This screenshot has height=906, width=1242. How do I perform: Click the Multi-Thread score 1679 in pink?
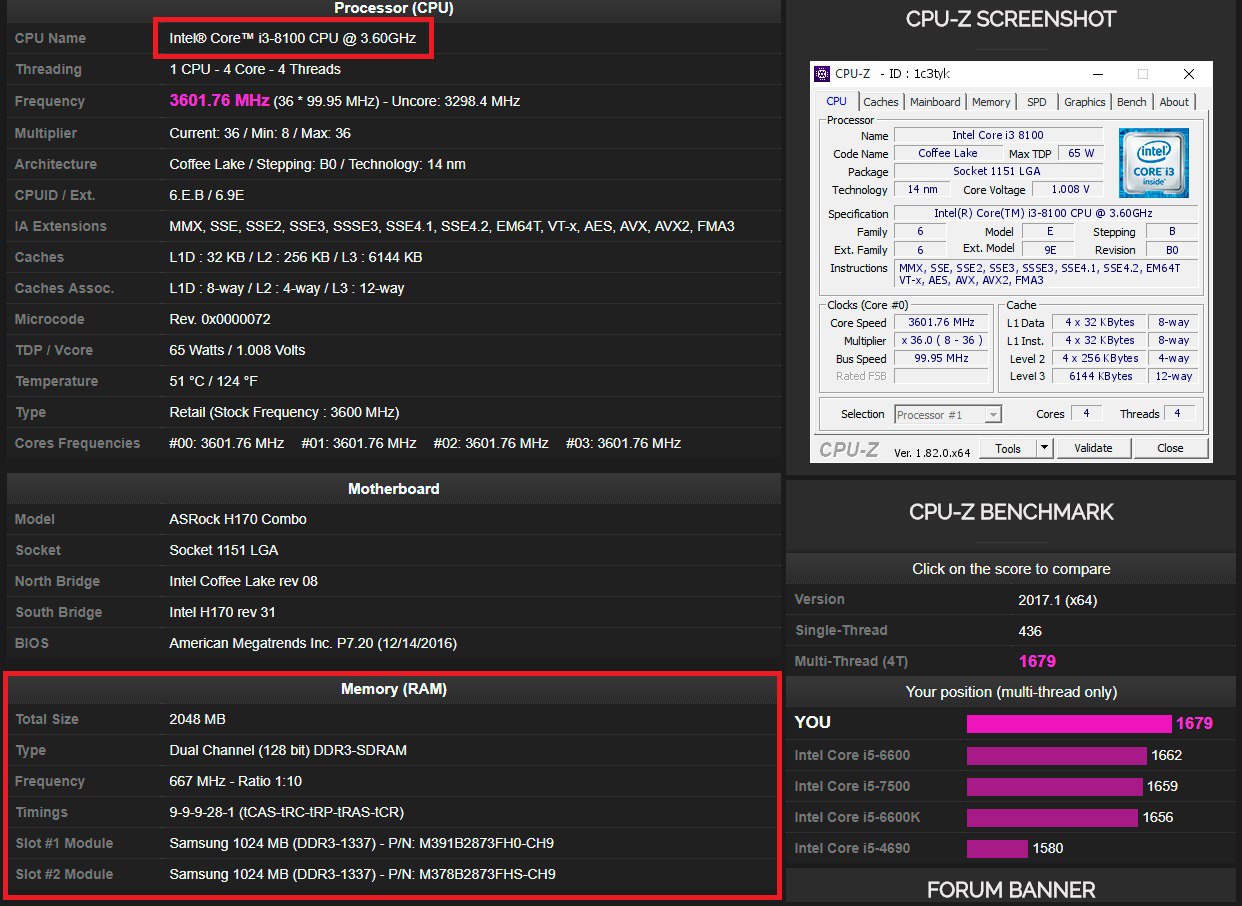click(x=1037, y=661)
